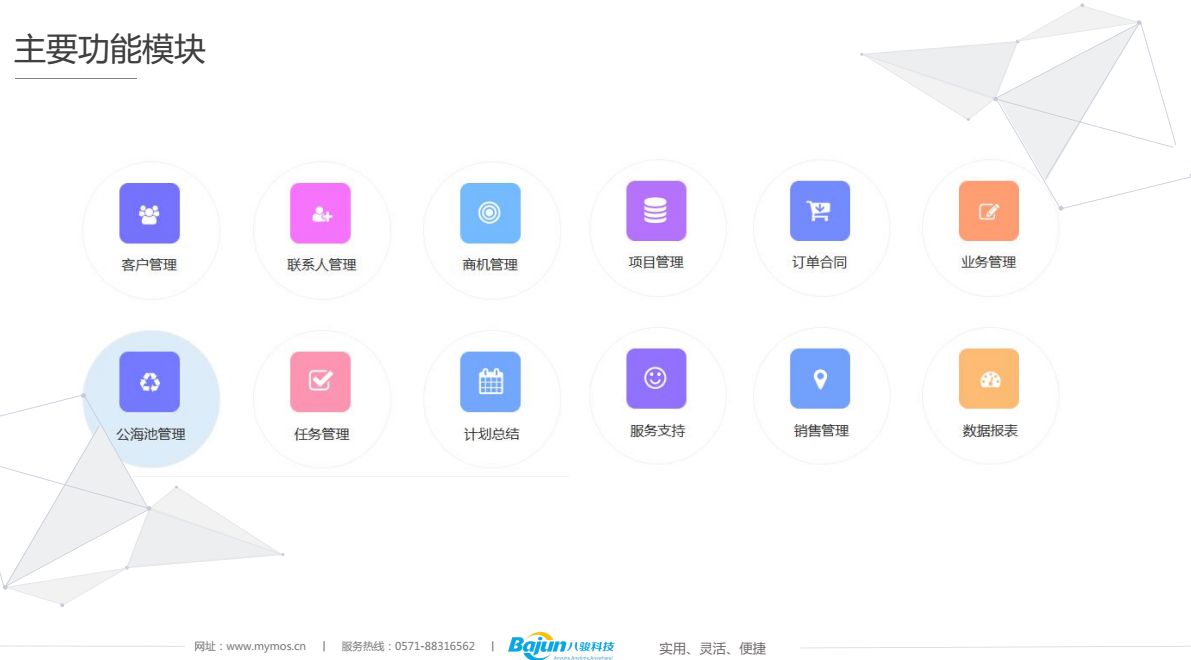Click the 任务管理 checkmark icon
The height and width of the screenshot is (660, 1191).
coord(320,382)
